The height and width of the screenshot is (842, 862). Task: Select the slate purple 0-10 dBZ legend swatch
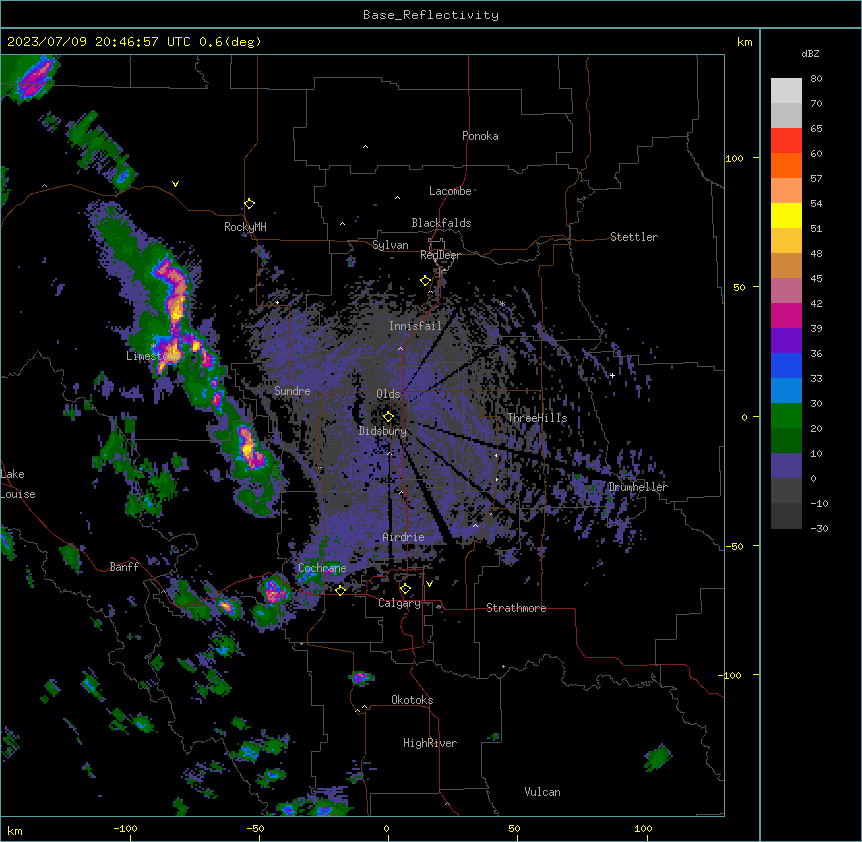(786, 466)
